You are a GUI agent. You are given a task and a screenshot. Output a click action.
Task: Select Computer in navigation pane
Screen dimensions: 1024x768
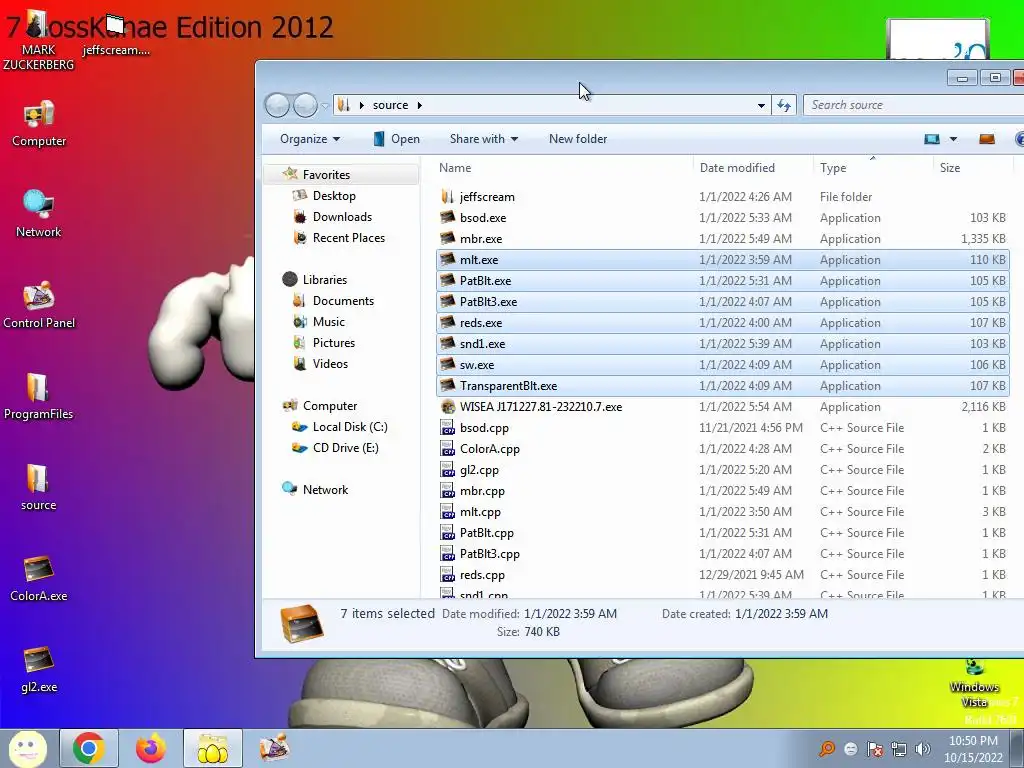pyautogui.click(x=330, y=406)
